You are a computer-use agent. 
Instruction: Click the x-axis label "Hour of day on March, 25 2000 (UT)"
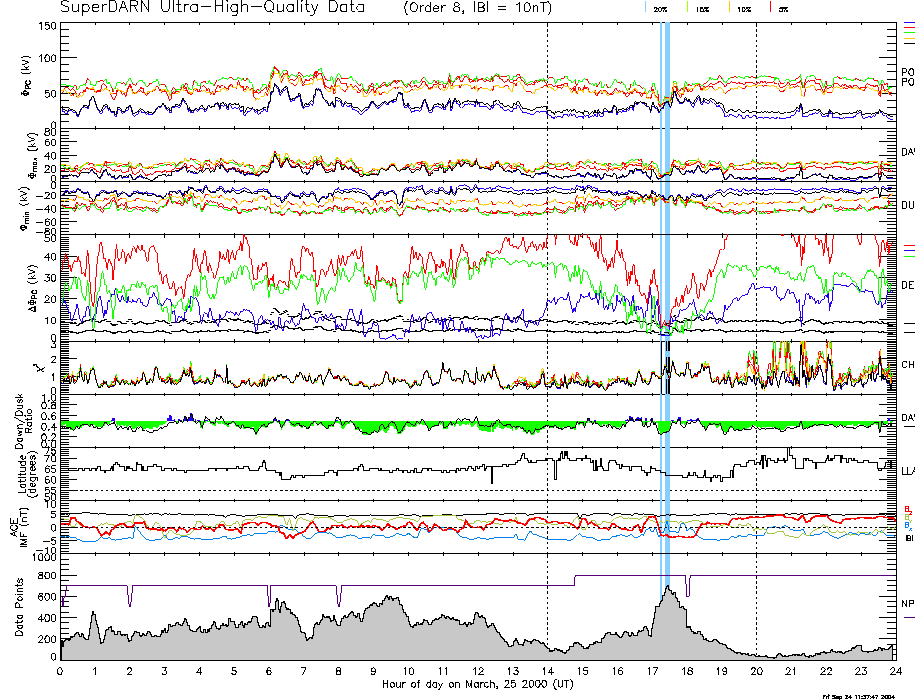click(477, 685)
